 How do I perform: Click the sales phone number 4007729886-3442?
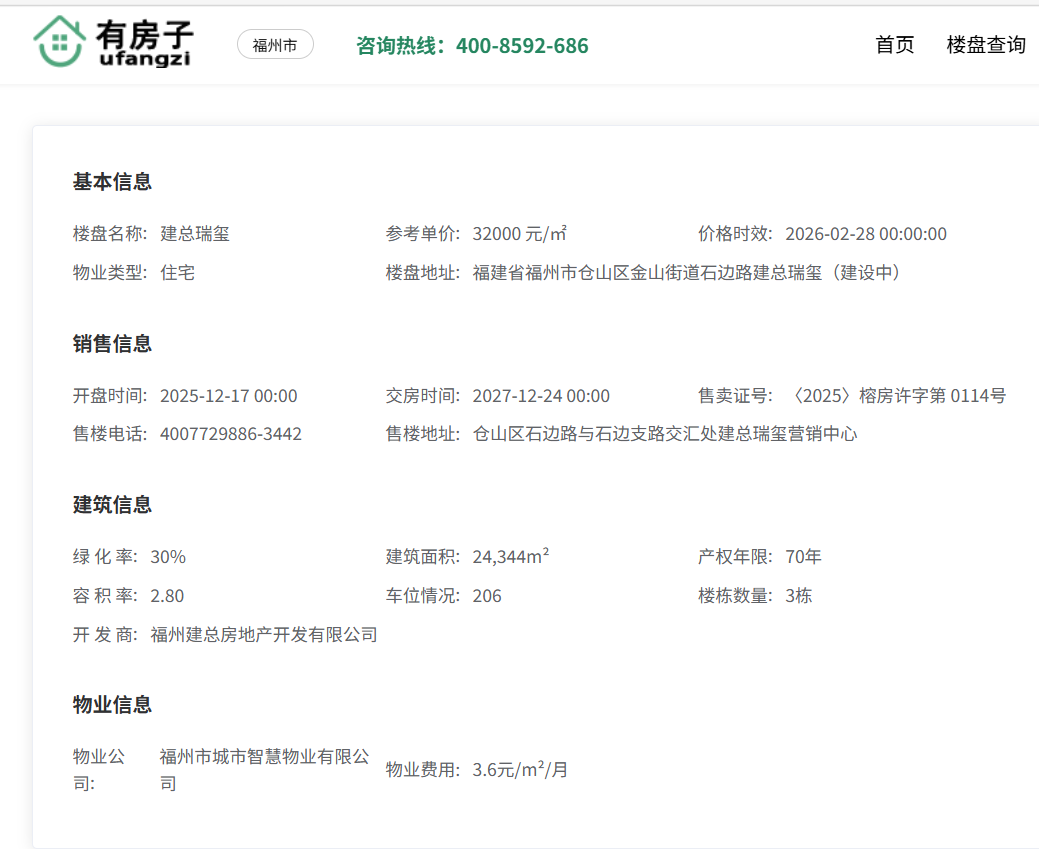point(230,434)
